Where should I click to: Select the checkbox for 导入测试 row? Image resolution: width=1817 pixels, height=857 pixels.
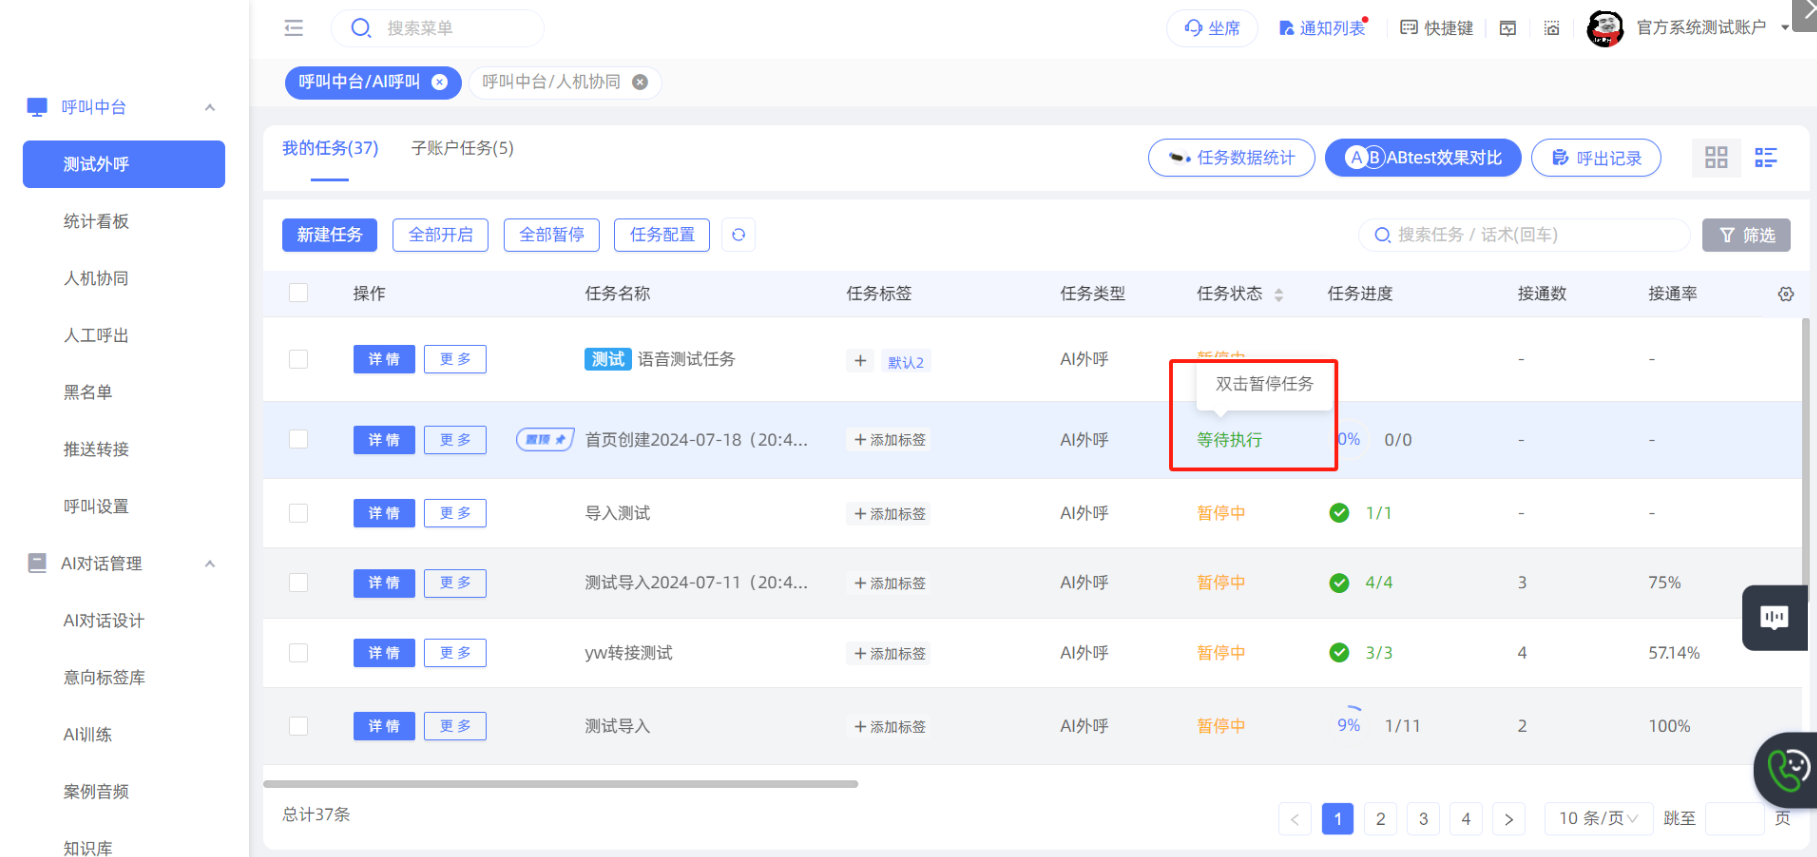[x=298, y=513]
